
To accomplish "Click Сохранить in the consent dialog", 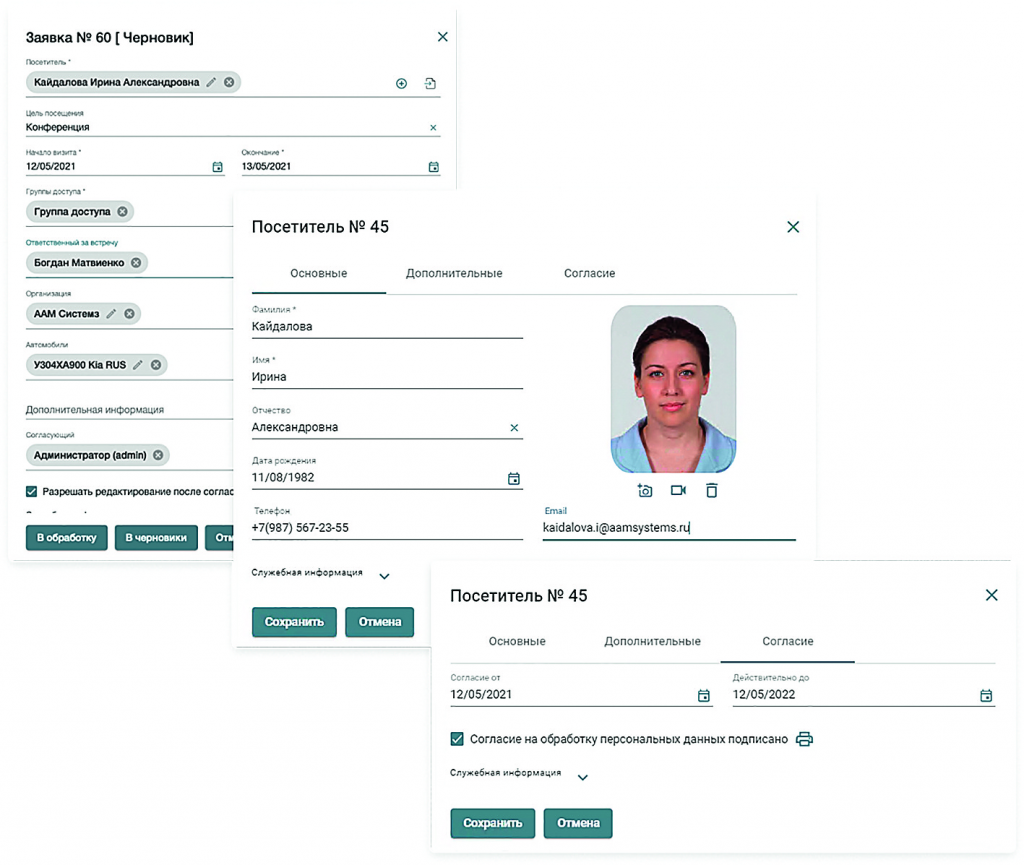I will pyautogui.click(x=492, y=823).
